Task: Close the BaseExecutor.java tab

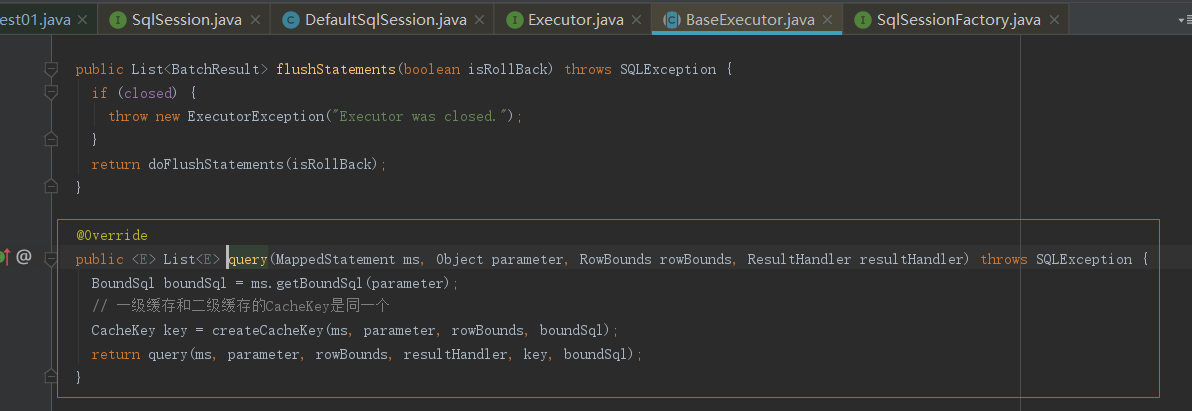Action: pos(829,21)
